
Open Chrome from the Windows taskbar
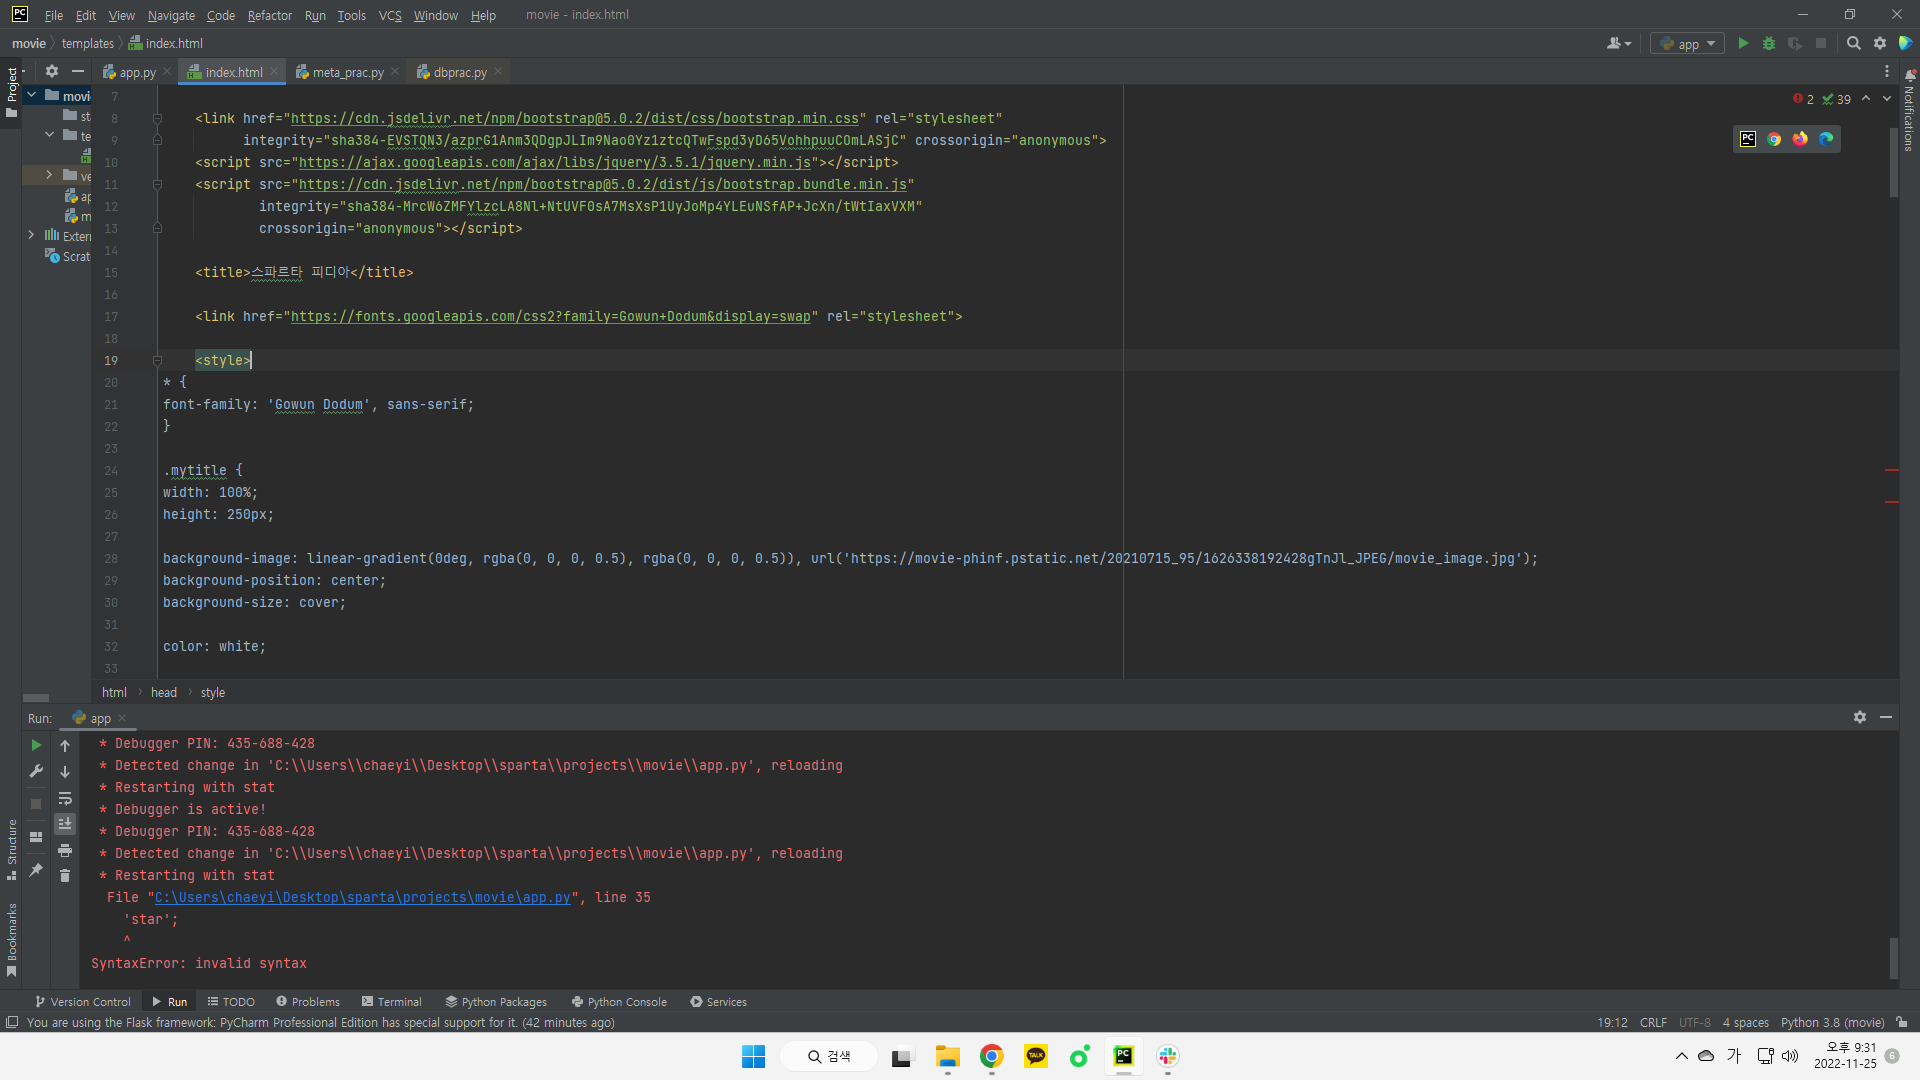tap(992, 1056)
